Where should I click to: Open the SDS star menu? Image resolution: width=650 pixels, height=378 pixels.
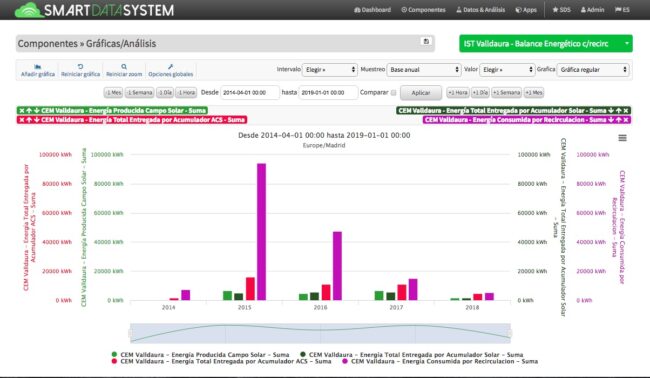(x=561, y=10)
